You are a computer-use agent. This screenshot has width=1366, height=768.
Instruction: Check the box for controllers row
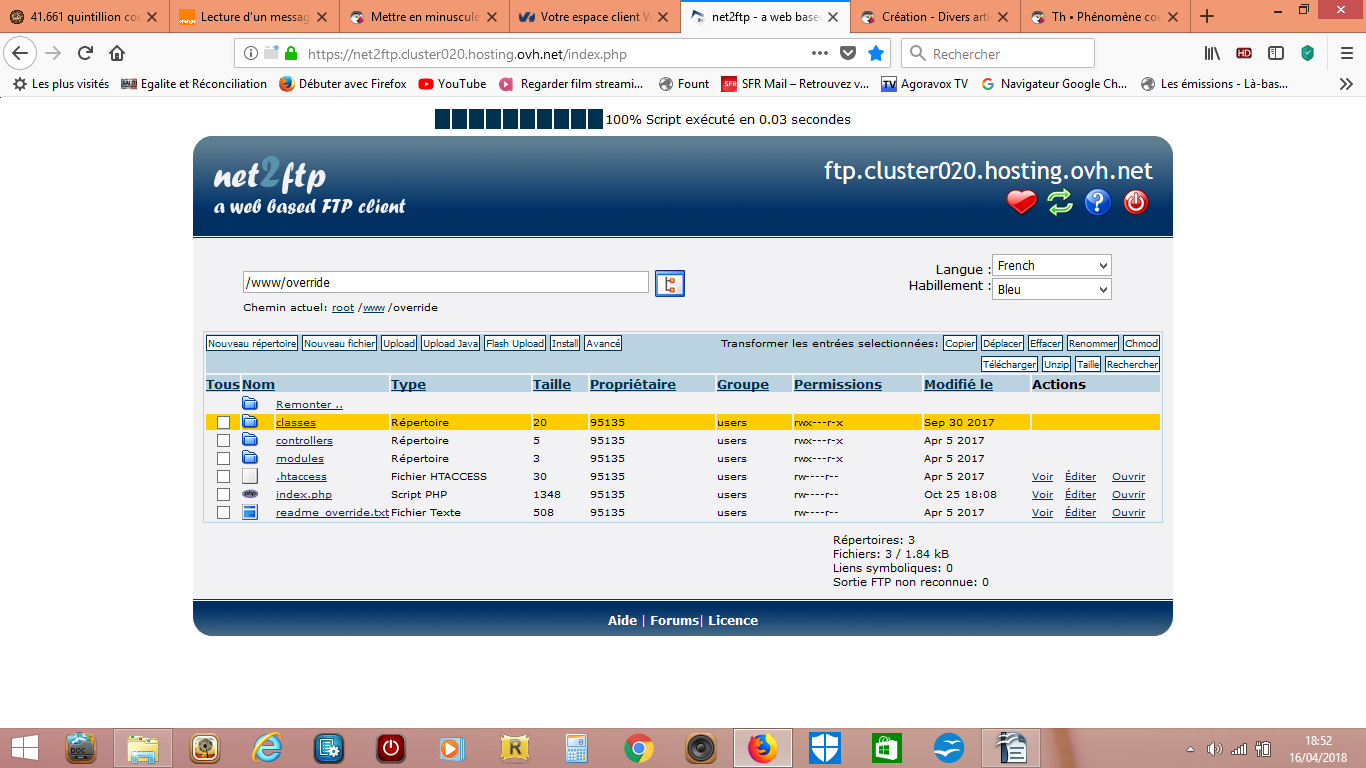223,440
